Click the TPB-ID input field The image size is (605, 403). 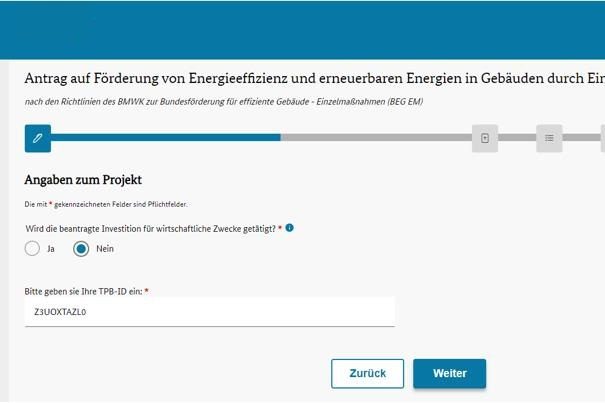pyautogui.click(x=209, y=312)
